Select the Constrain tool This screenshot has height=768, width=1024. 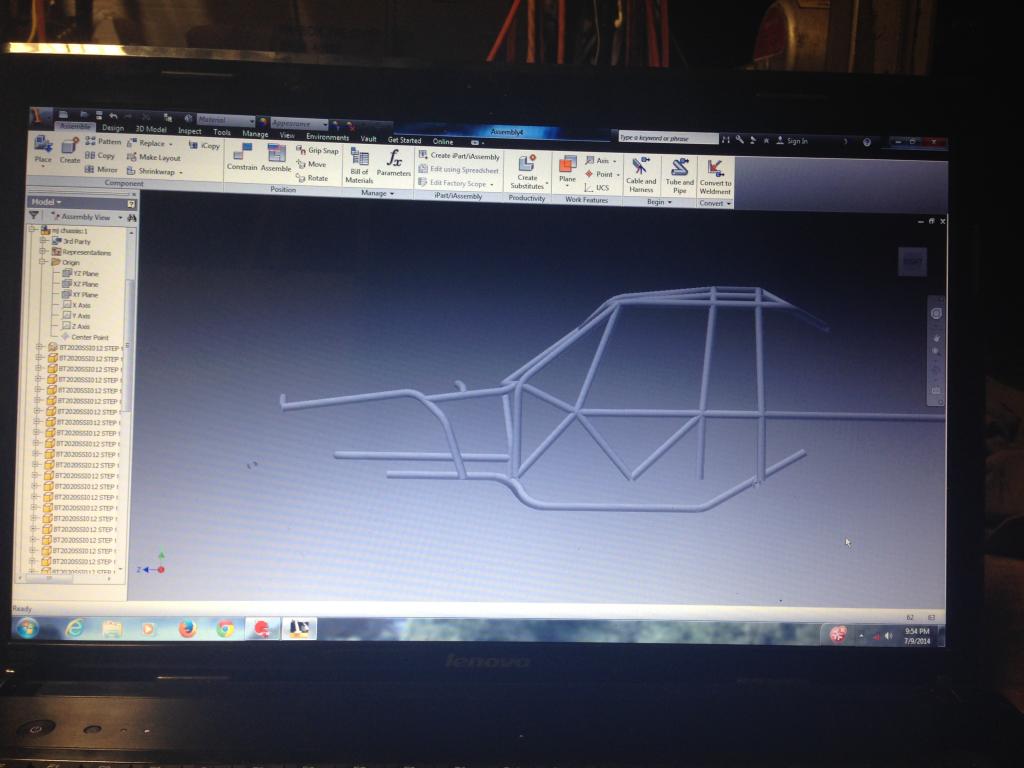tap(242, 157)
